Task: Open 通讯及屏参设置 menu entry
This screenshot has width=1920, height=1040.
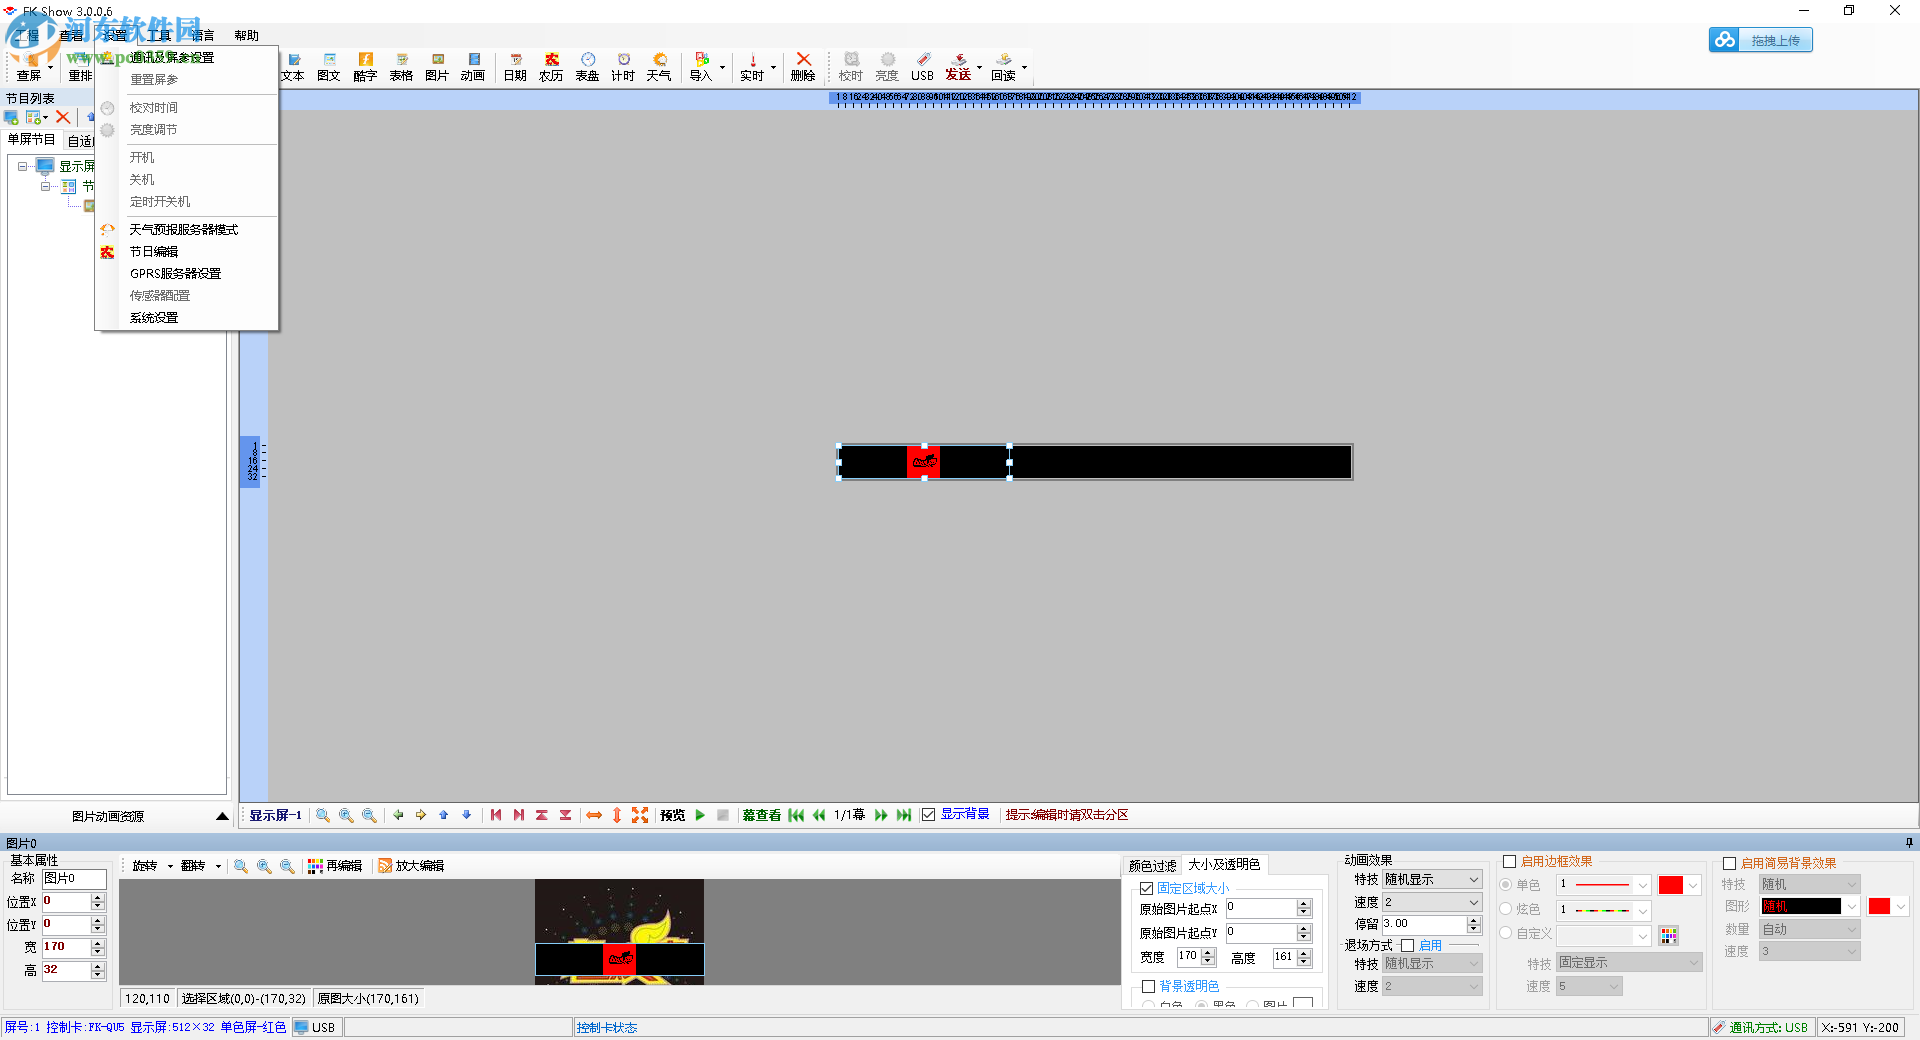Action: 172,58
